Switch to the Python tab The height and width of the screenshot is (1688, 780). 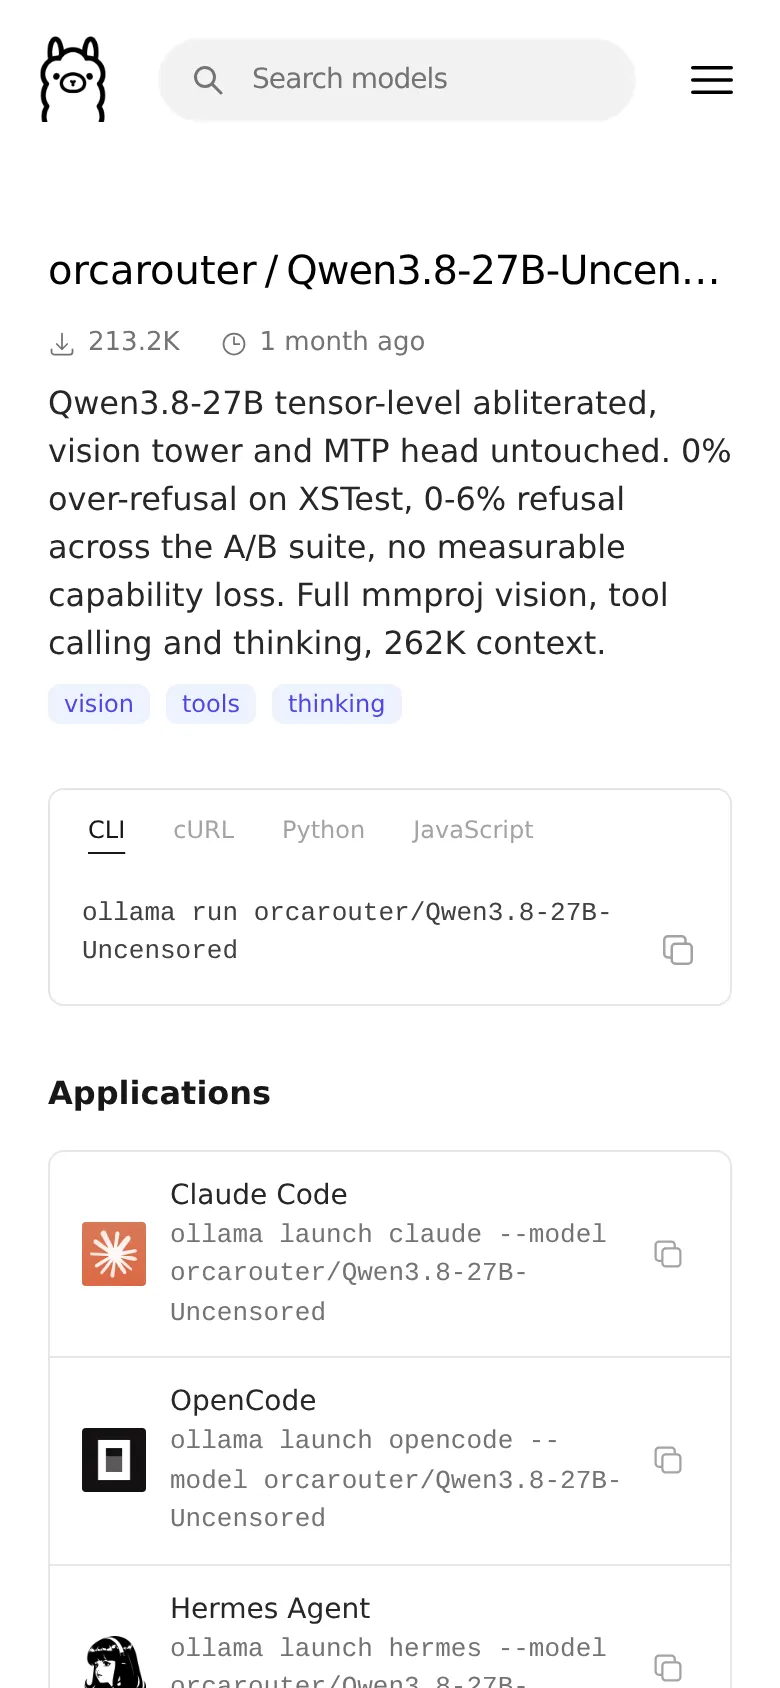[323, 830]
